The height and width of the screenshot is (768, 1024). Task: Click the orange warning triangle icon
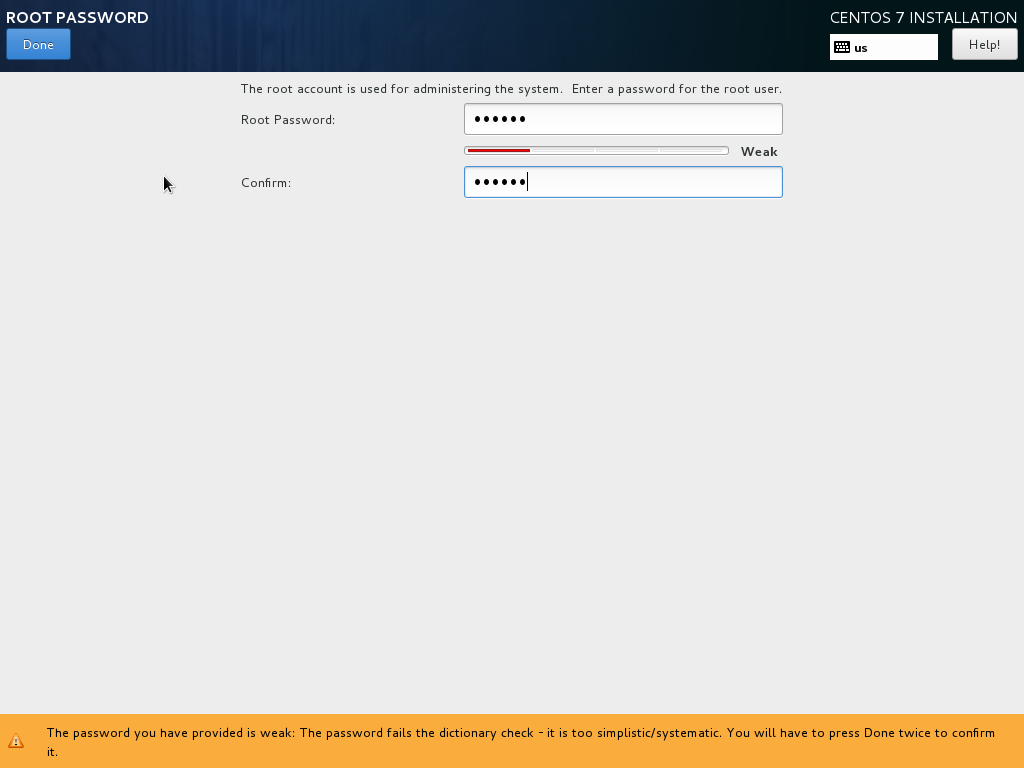click(x=16, y=741)
